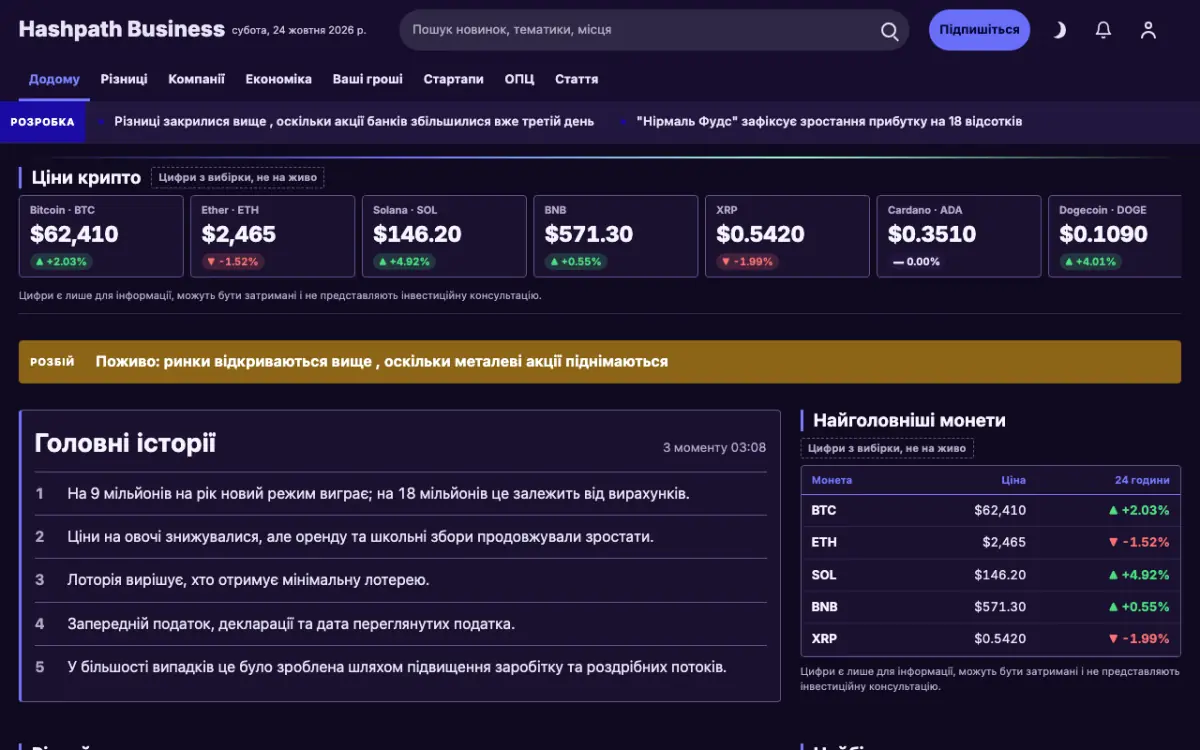The width and height of the screenshot is (1200, 750).
Task: Open the Компанії tab
Action: coord(196,79)
